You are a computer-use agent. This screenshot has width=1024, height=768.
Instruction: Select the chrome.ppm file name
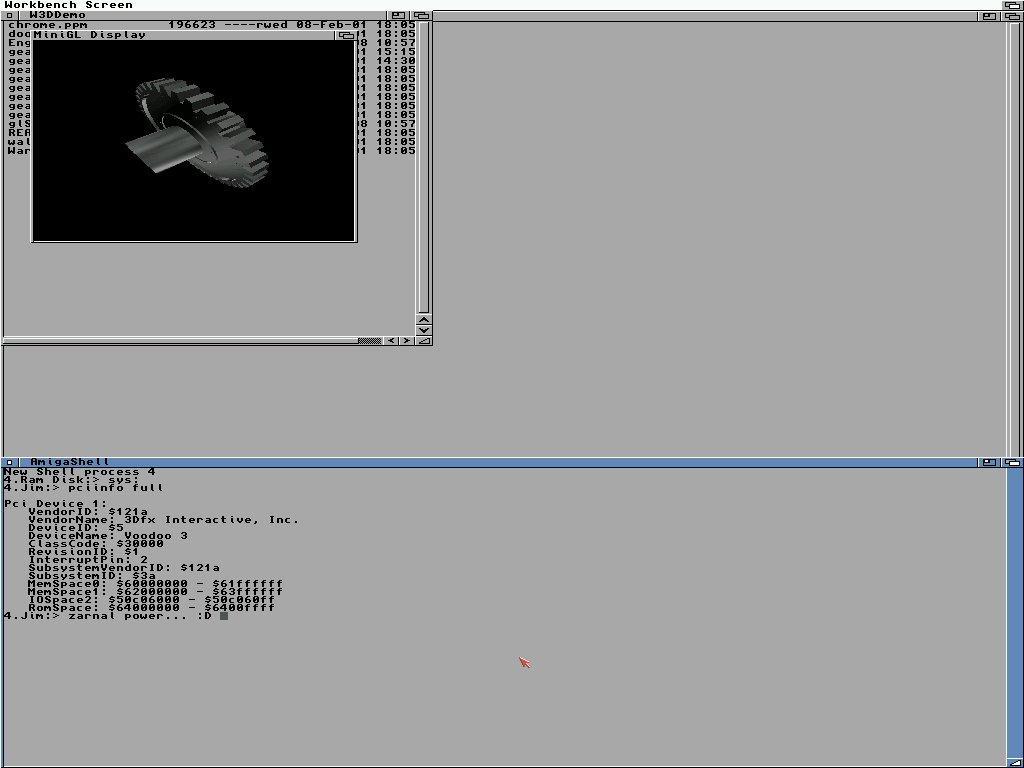coord(47,25)
